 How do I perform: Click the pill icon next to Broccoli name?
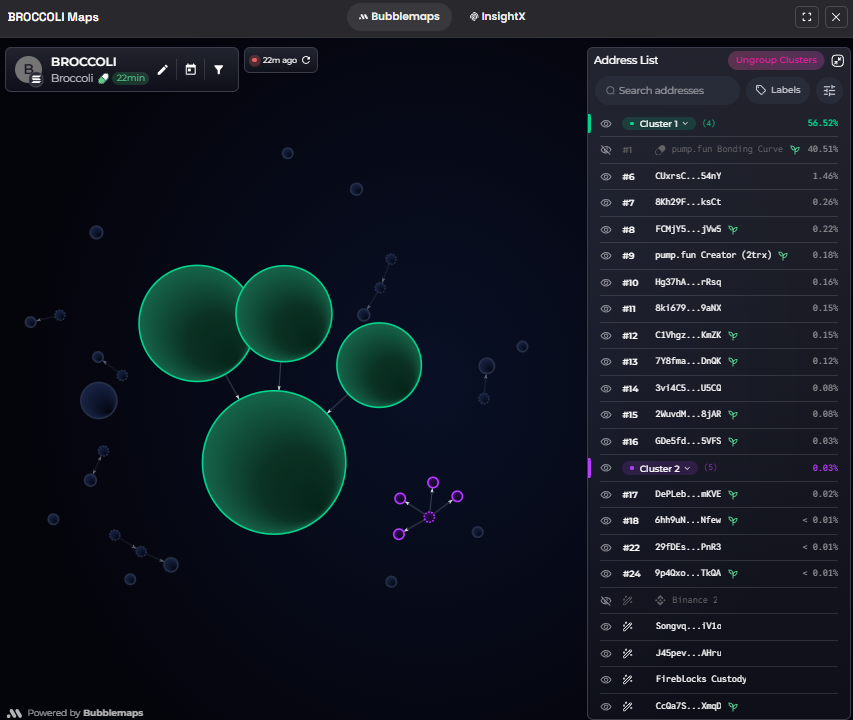pos(103,78)
